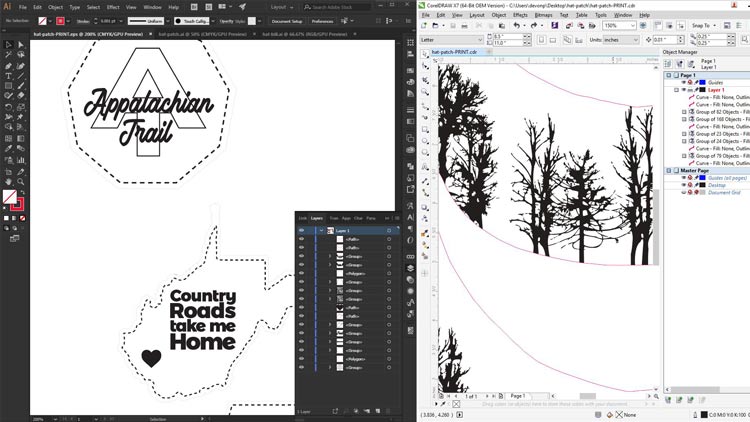Select the Type tool in Illustrator

click(x=8, y=76)
